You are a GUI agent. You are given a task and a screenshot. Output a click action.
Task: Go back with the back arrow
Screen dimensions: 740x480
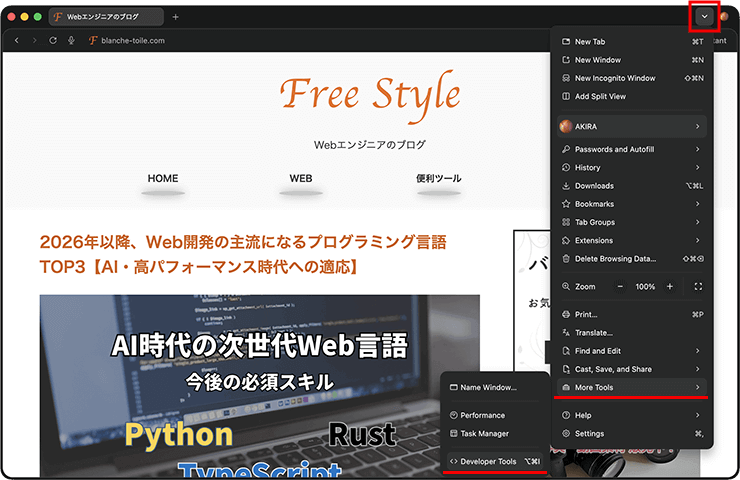[x=17, y=41]
